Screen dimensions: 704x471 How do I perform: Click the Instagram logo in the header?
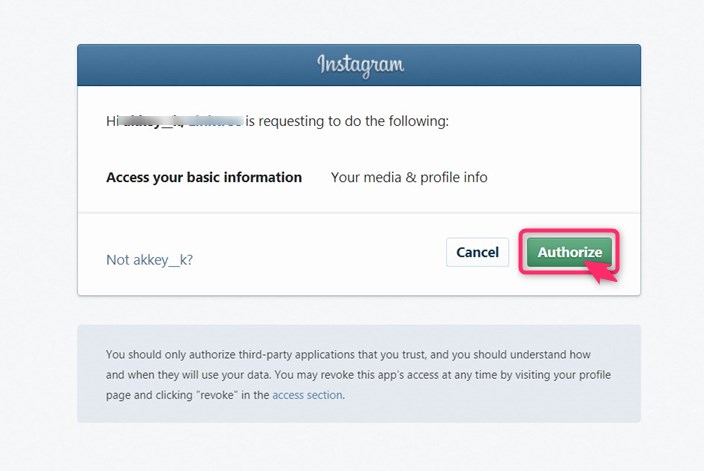(x=360, y=65)
